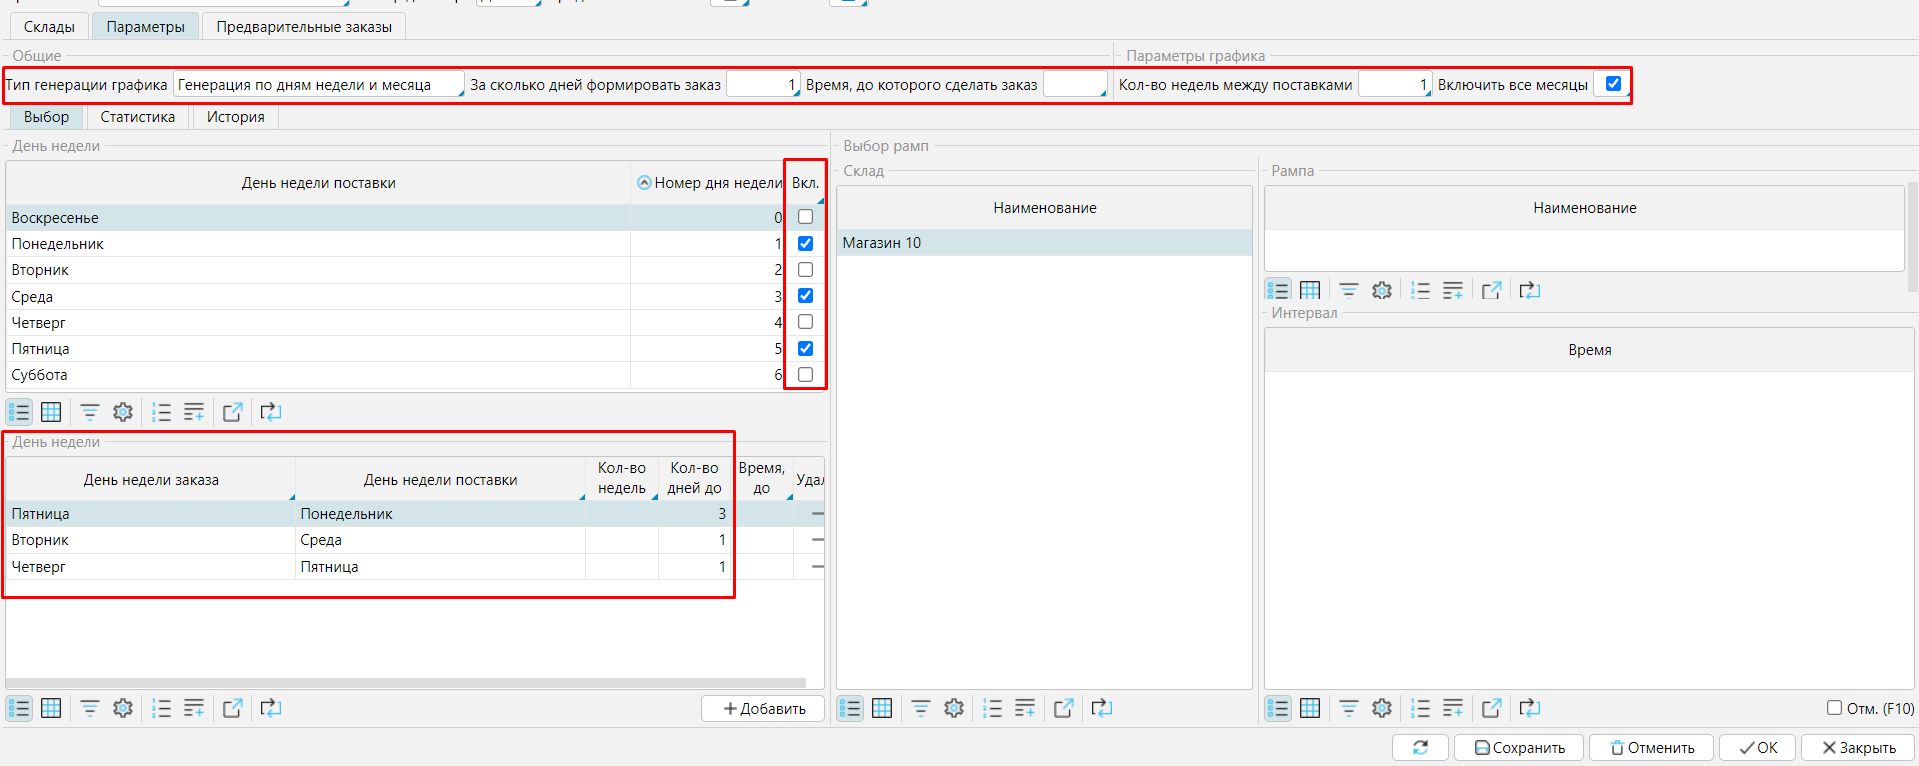Switch to the 'Предварительные заказы' tab
Image resolution: width=1919 pixels, height=766 pixels.
pos(304,27)
